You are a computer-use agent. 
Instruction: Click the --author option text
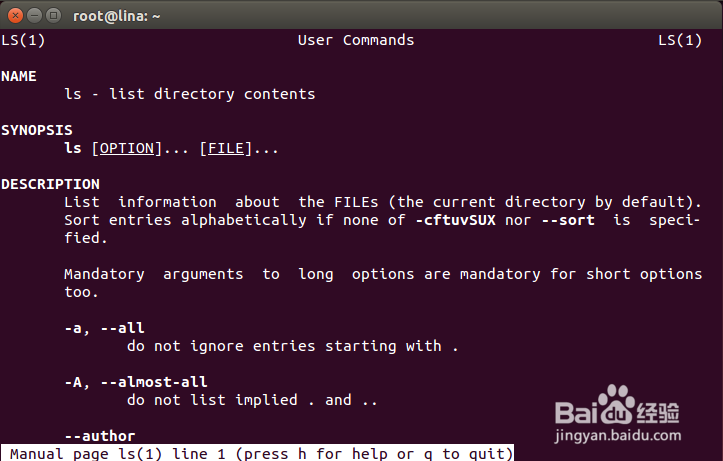99,436
